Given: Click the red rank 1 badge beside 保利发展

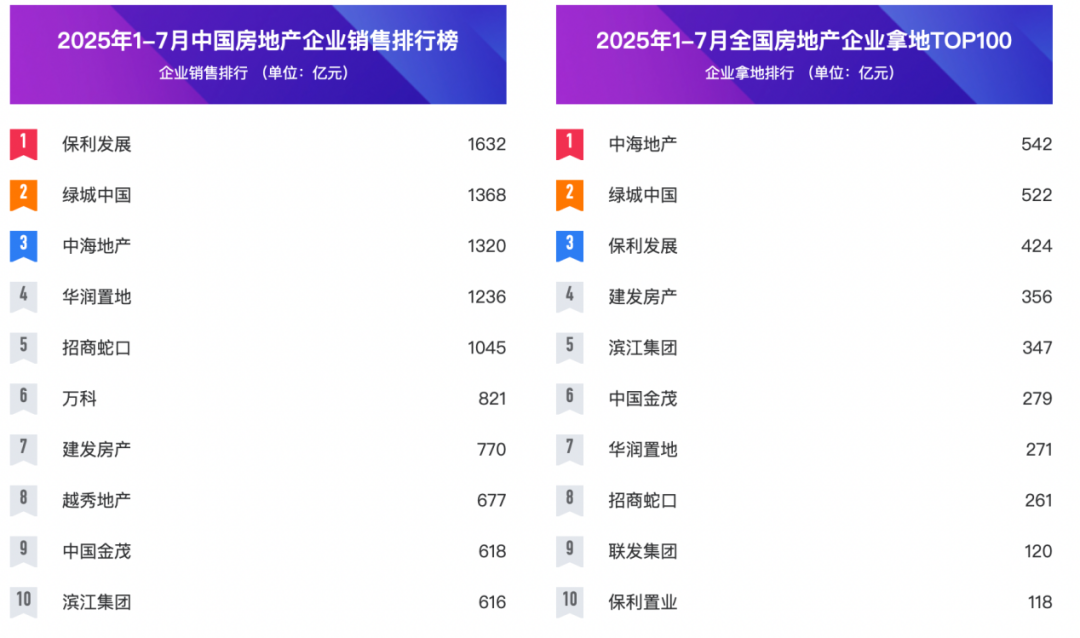Looking at the screenshot, I should pyautogui.click(x=23, y=144).
